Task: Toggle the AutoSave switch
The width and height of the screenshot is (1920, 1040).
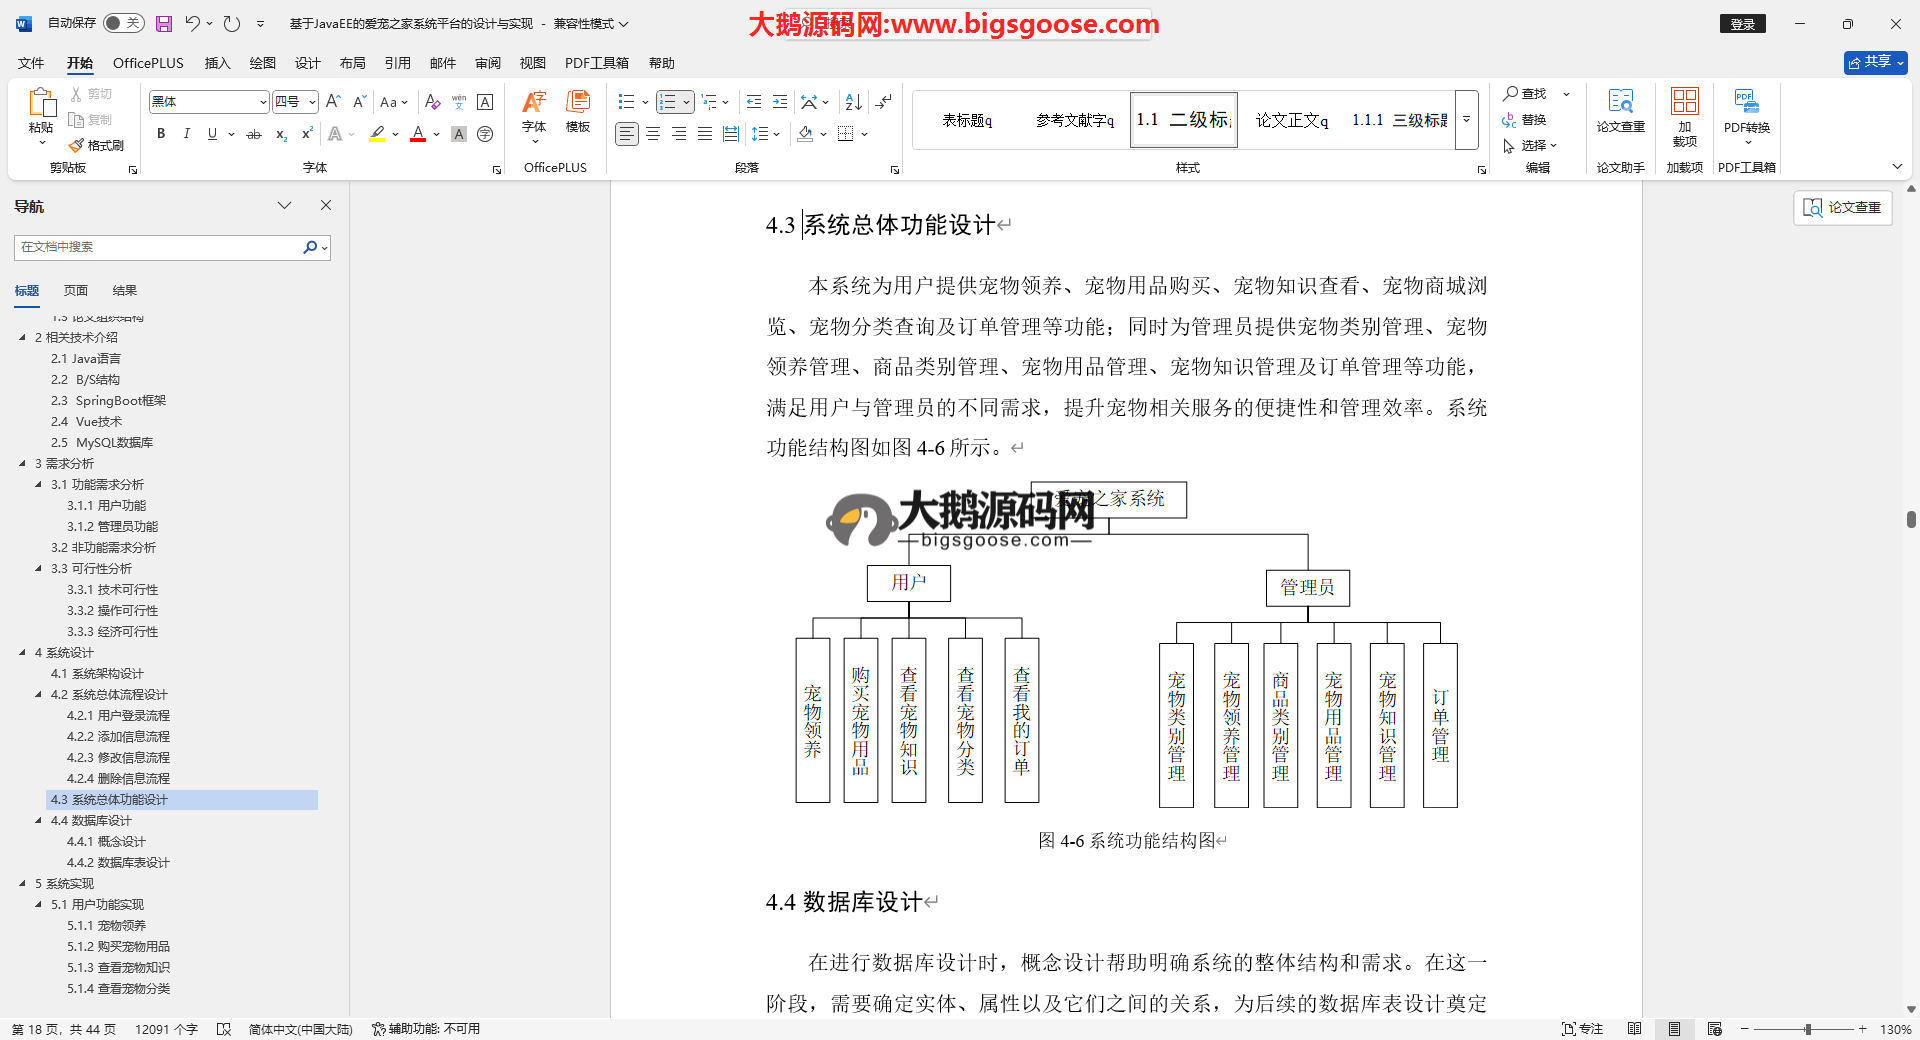Action: click(123, 23)
